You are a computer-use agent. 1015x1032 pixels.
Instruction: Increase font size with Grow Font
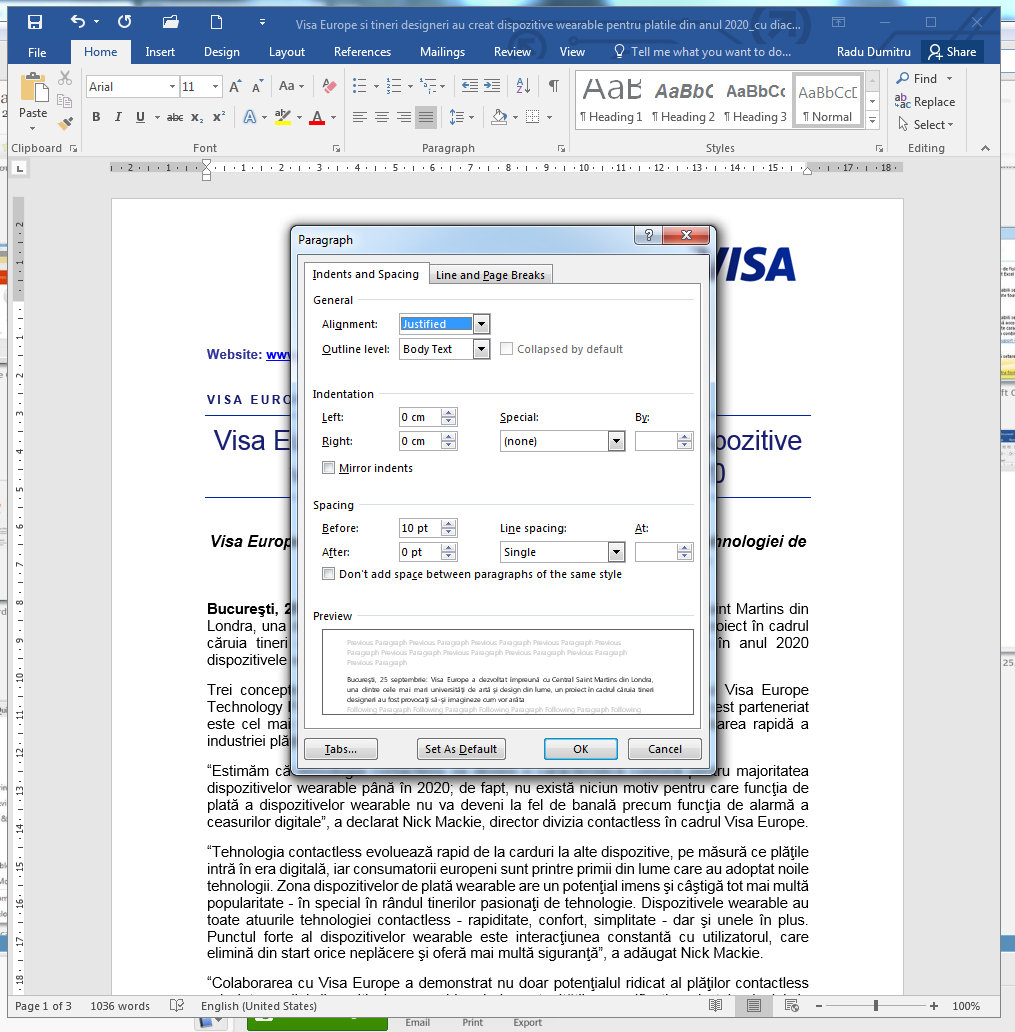[x=235, y=86]
